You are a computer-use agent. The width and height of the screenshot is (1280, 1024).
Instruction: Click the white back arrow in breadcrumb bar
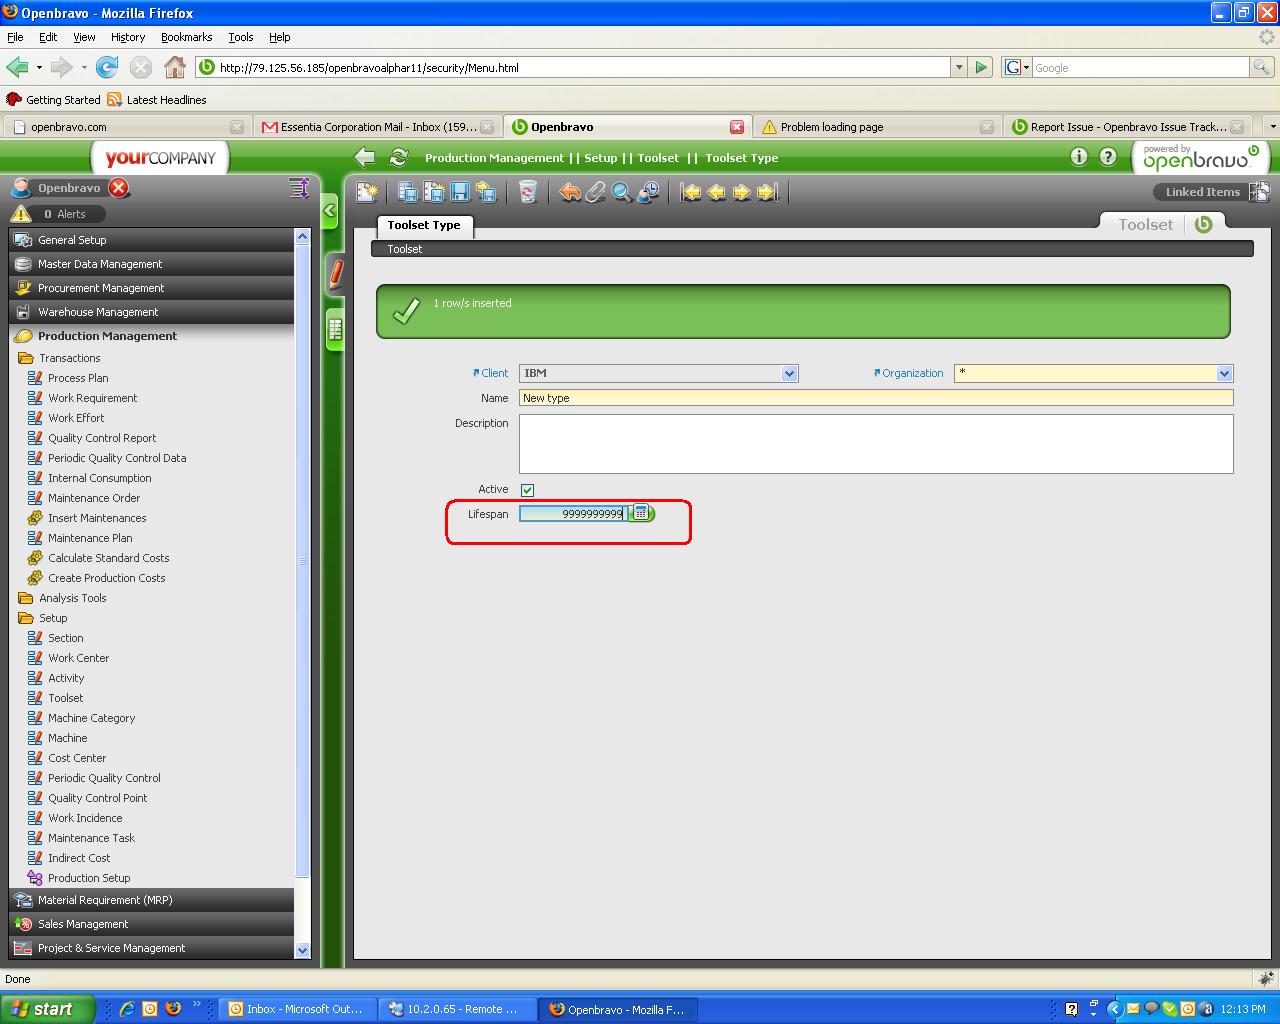click(x=365, y=157)
